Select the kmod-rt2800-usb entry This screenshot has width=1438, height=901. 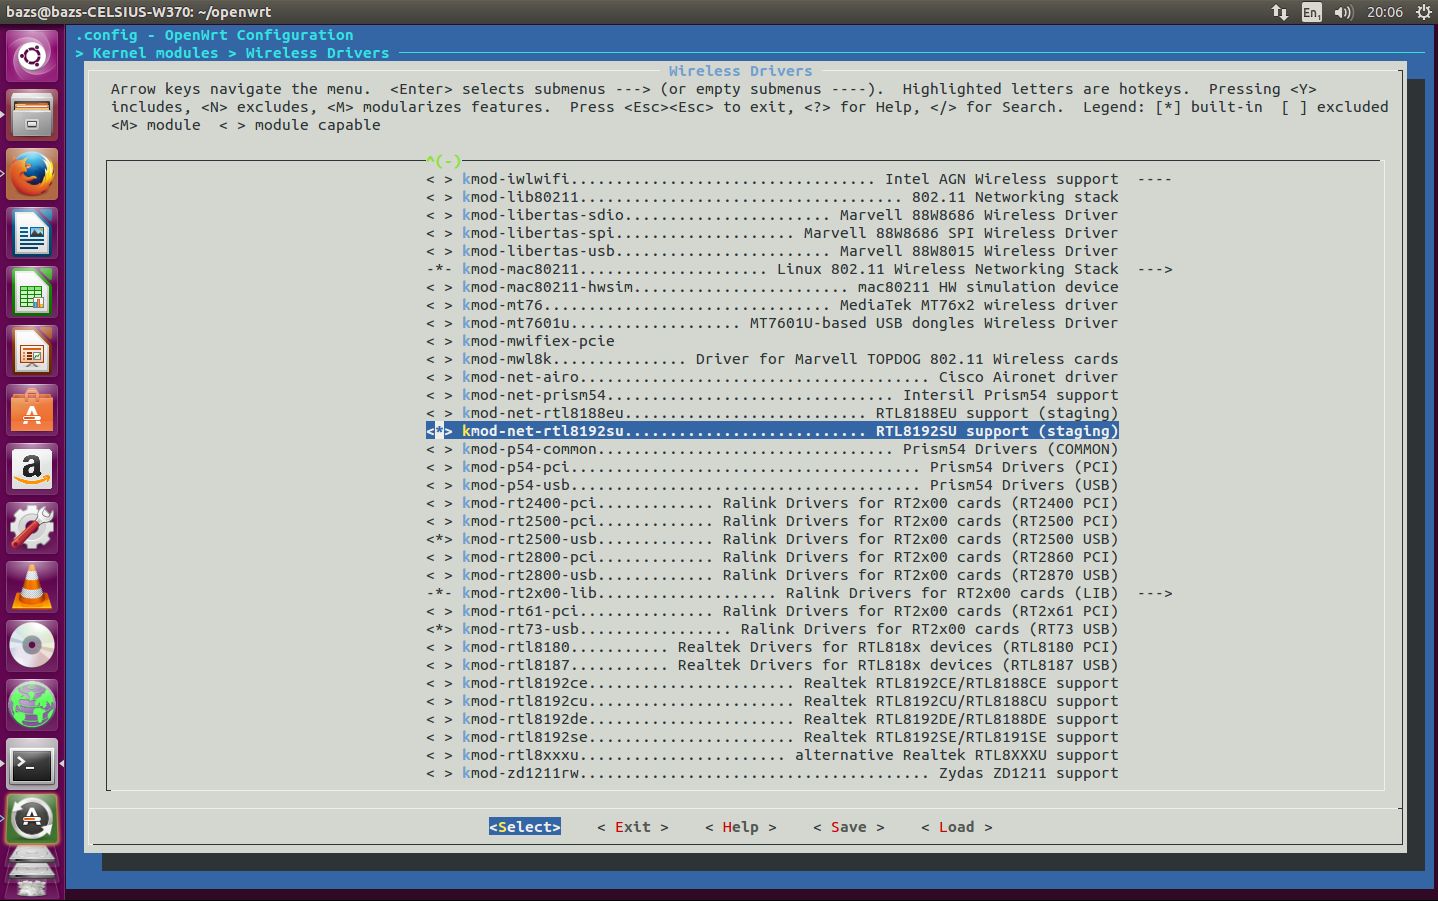(772, 575)
